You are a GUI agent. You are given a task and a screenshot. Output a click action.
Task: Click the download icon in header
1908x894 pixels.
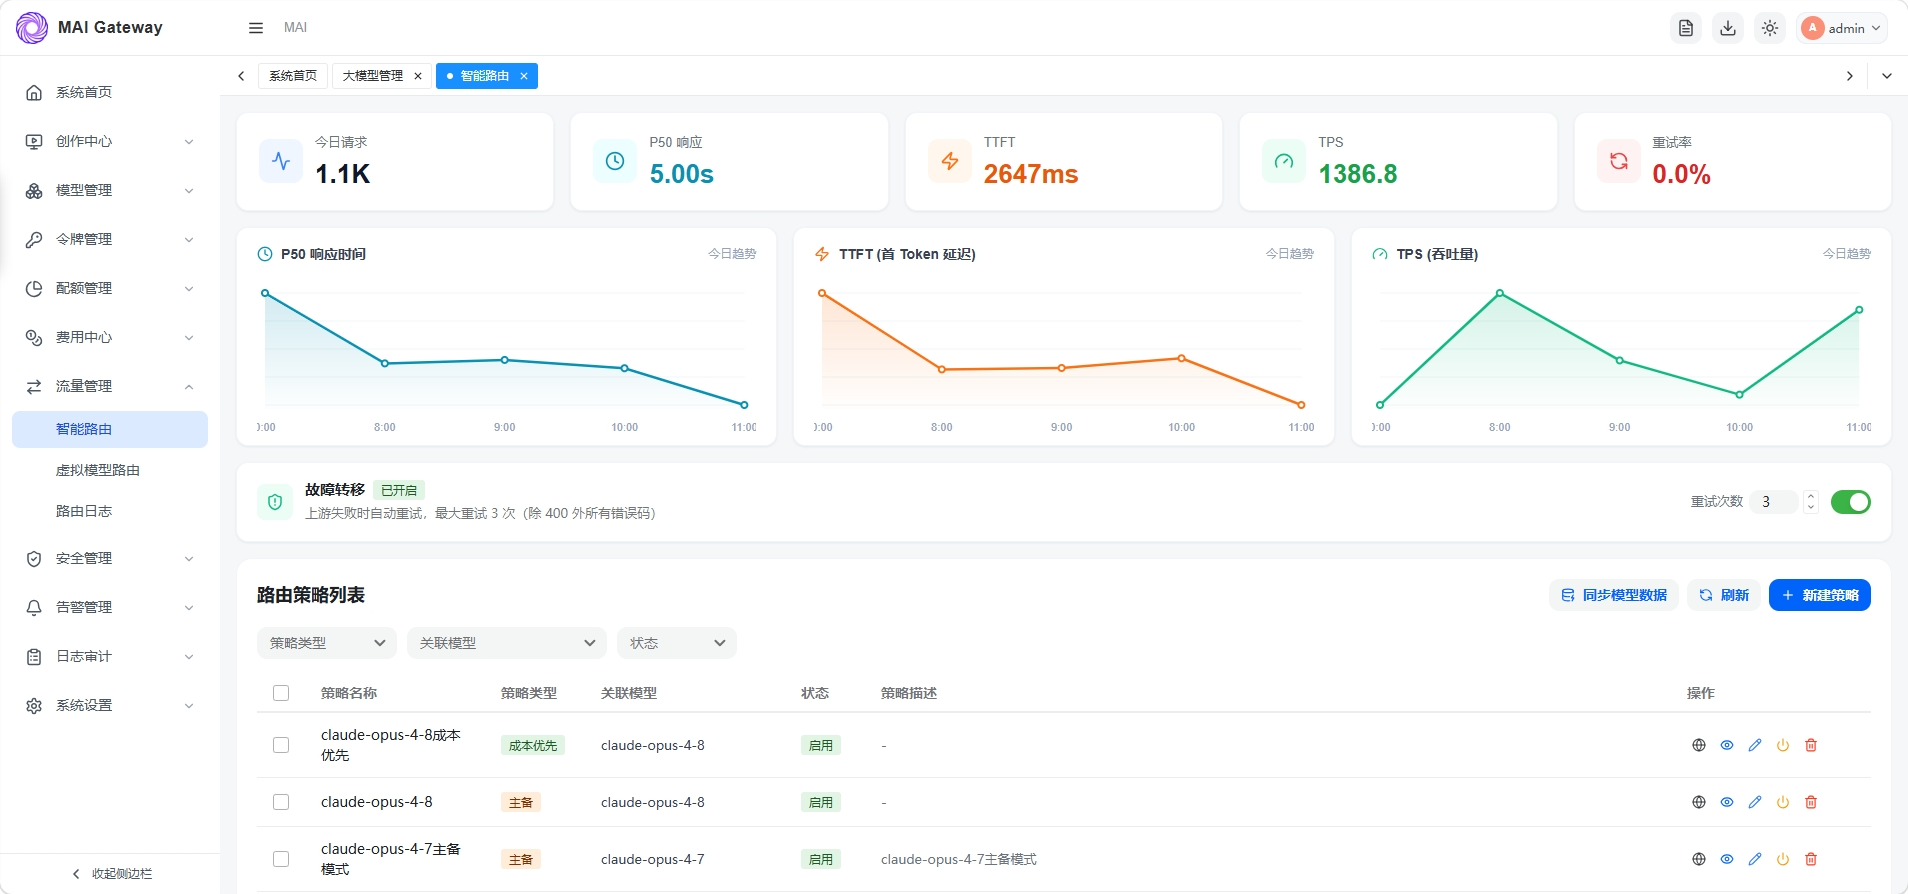[x=1728, y=28]
